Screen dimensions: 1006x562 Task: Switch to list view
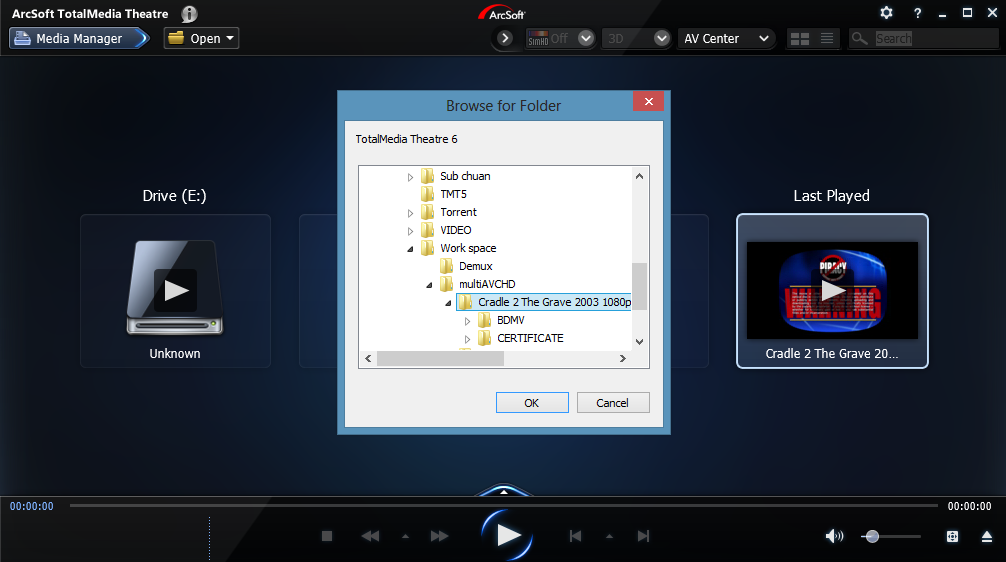[827, 38]
